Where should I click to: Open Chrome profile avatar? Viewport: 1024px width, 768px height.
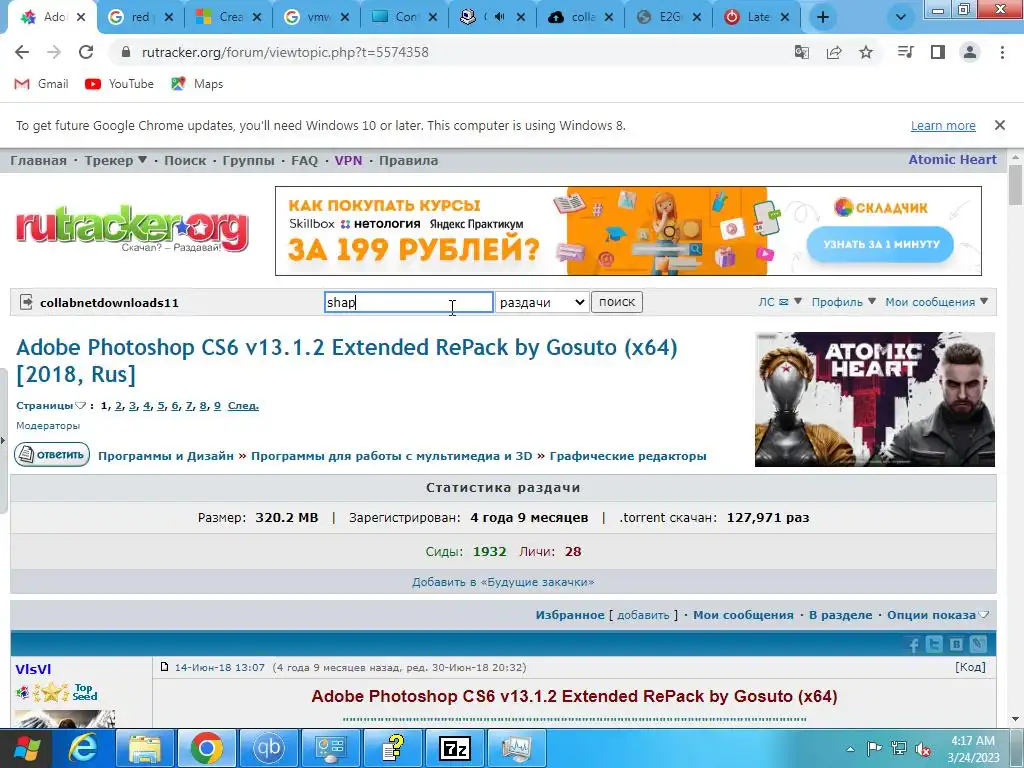click(970, 52)
